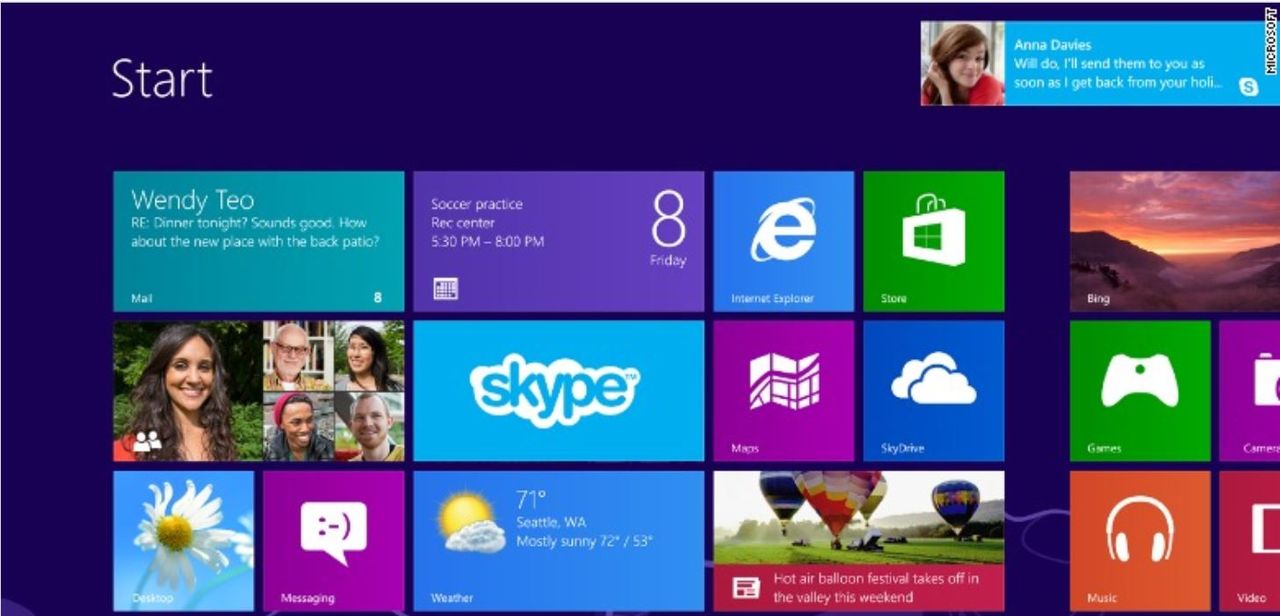Screen dimensions: 1280x616
Task: Open the Internet Explorer tile
Action: point(783,241)
